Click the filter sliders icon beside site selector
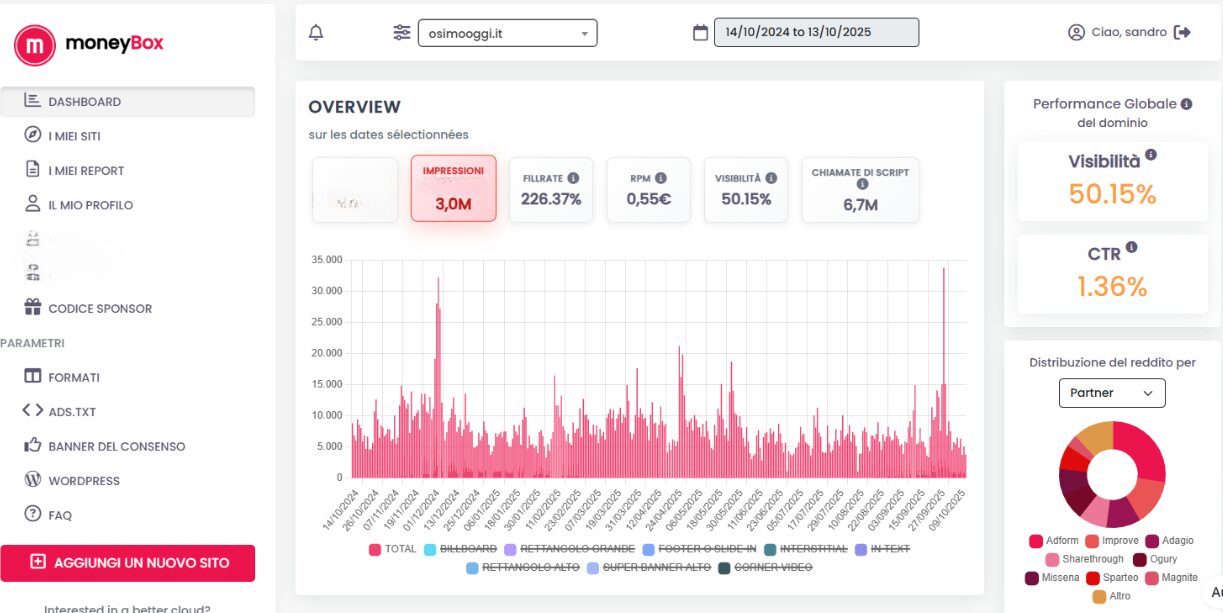This screenshot has height=613, width=1223. pyautogui.click(x=402, y=33)
